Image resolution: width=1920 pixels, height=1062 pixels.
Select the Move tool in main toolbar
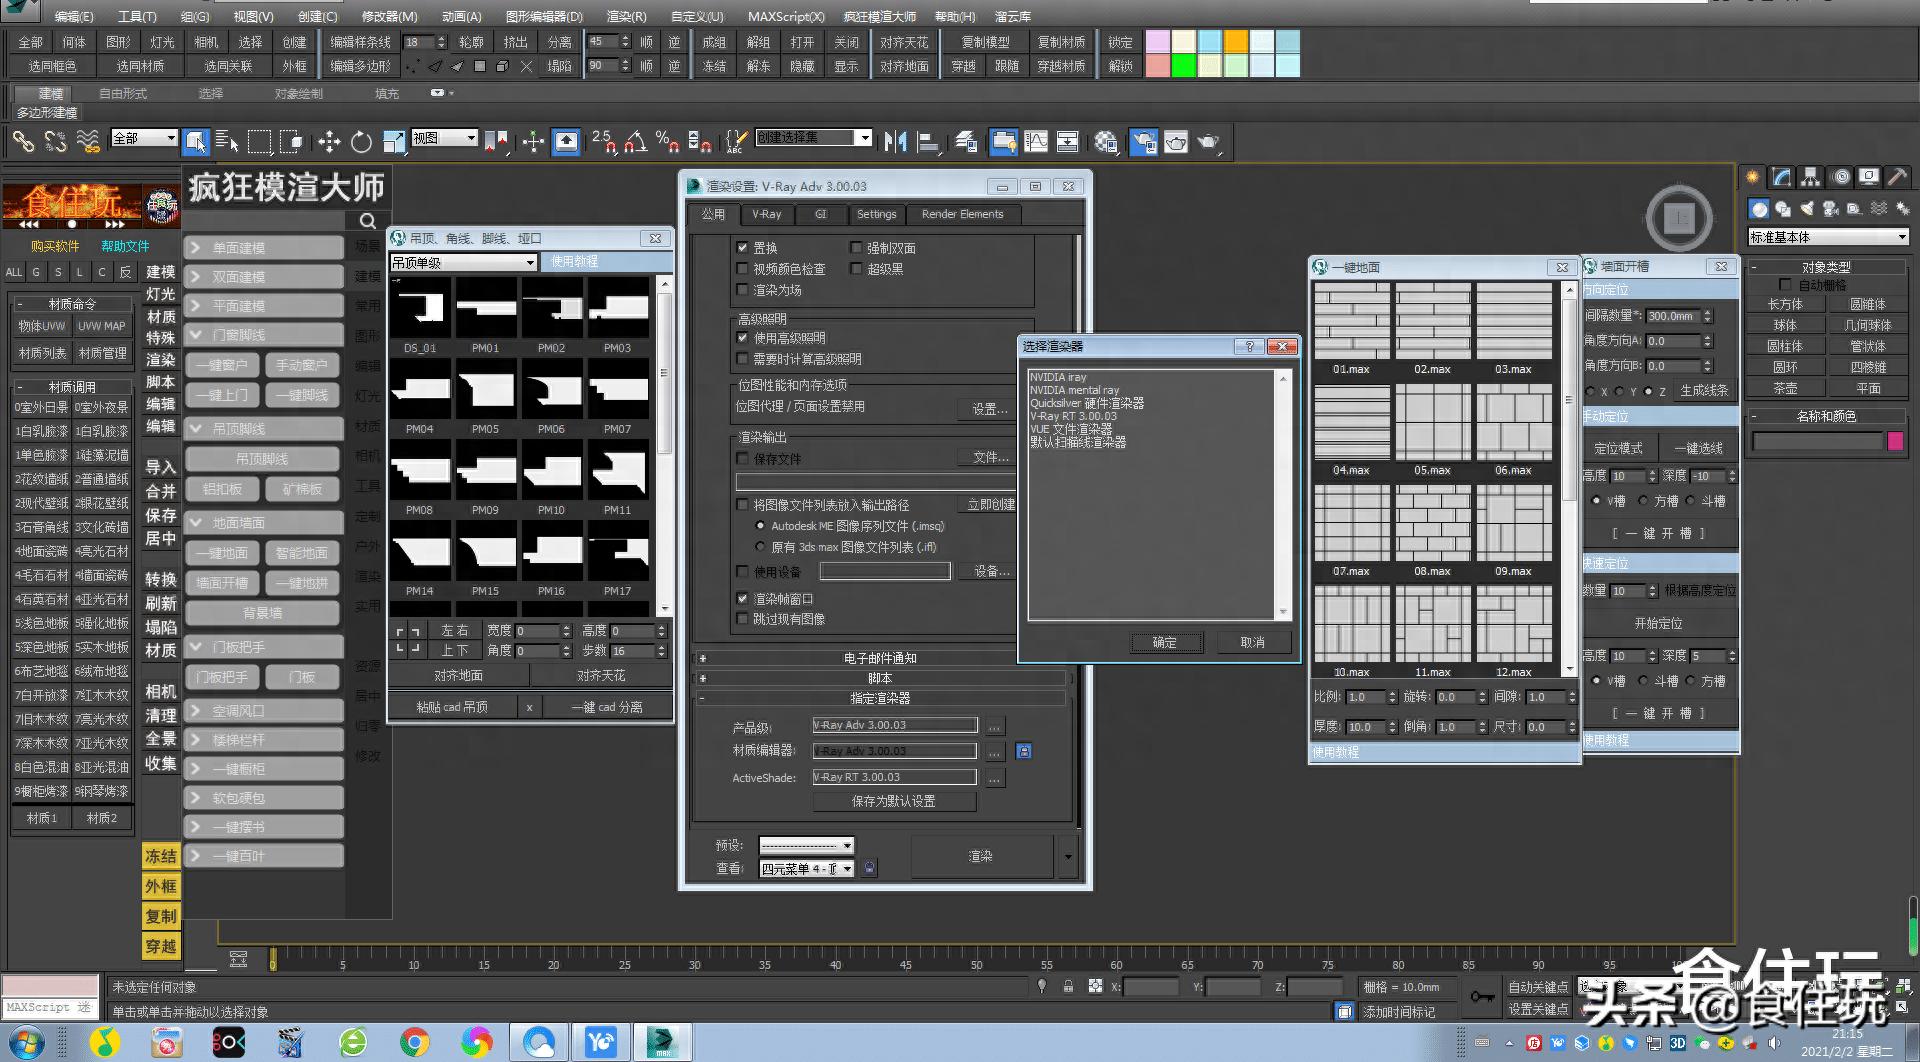pyautogui.click(x=329, y=142)
